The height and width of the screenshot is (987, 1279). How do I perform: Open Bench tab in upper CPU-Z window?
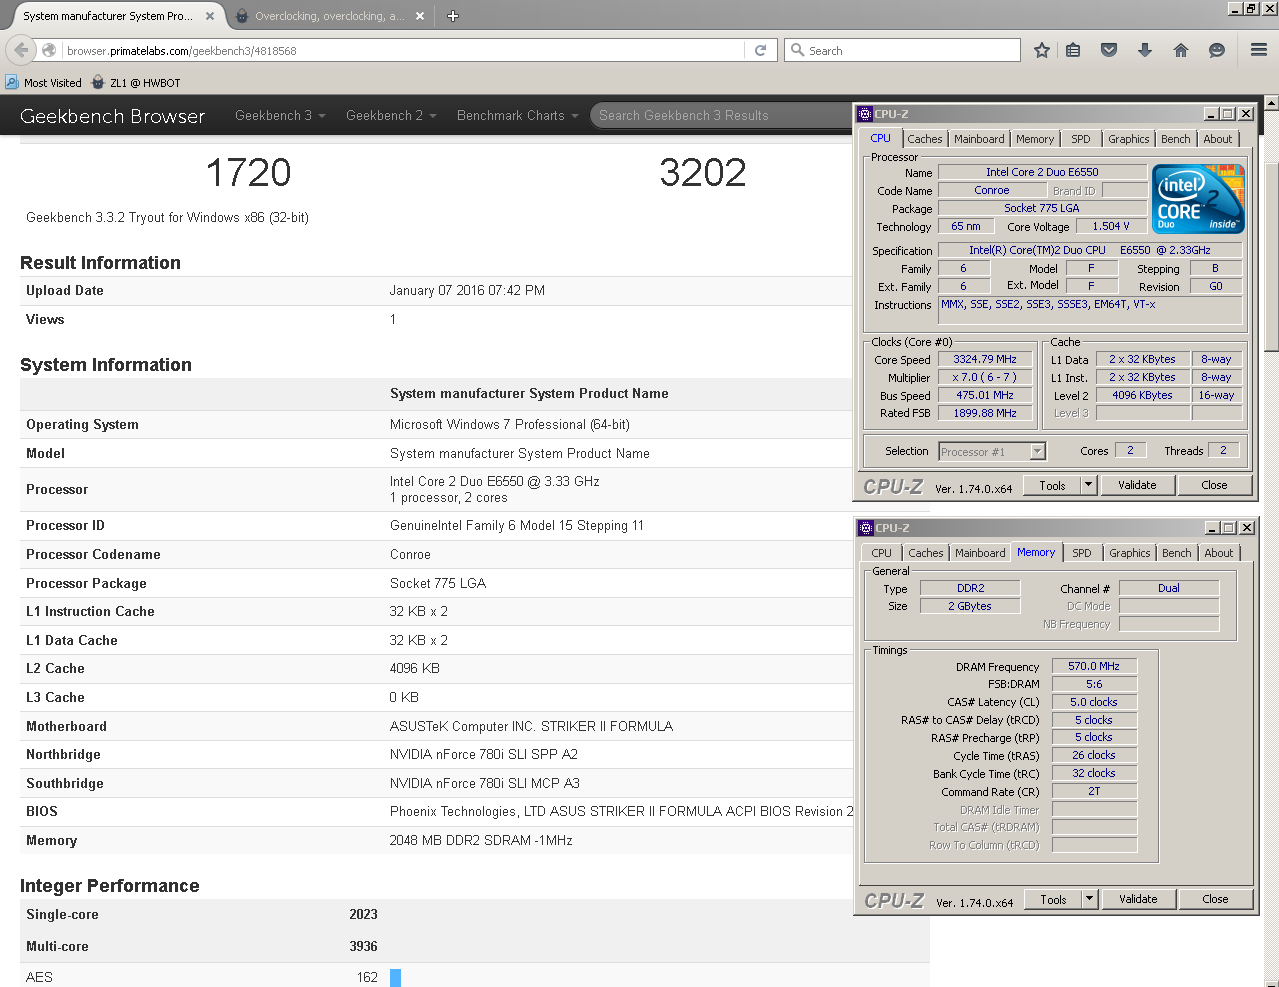[x=1176, y=139]
